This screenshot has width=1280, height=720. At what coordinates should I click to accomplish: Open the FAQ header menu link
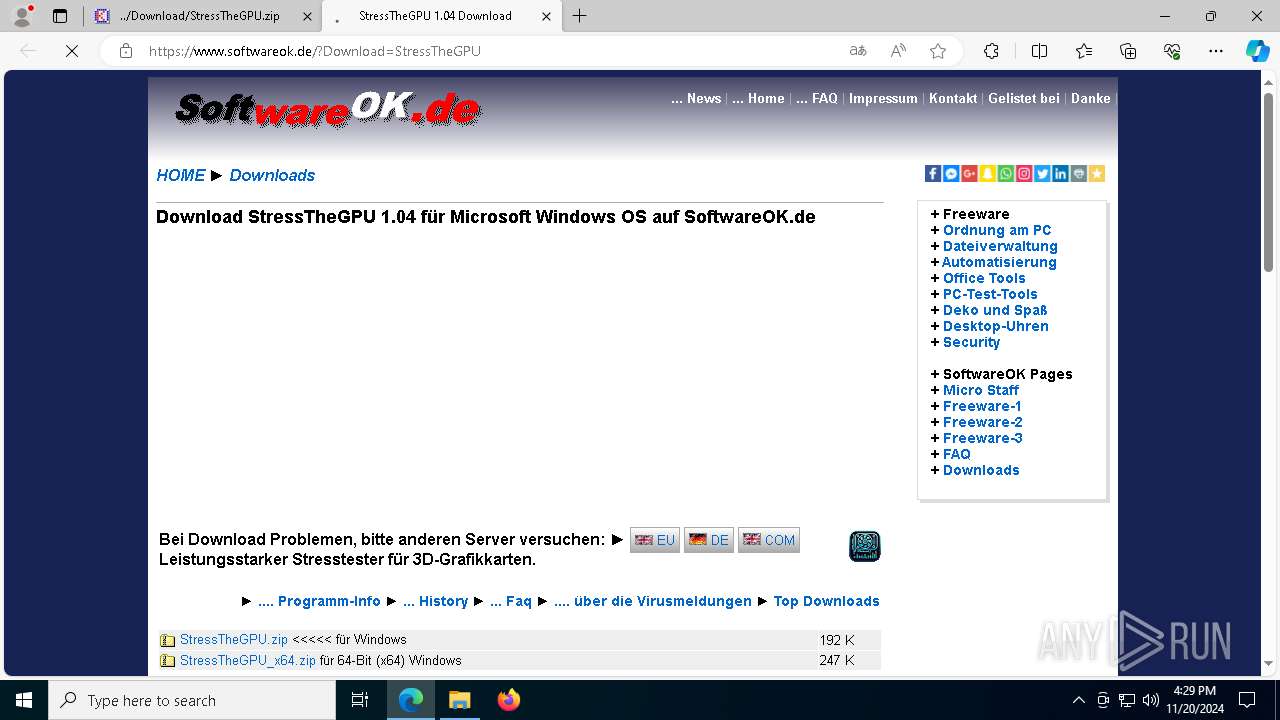coord(817,98)
